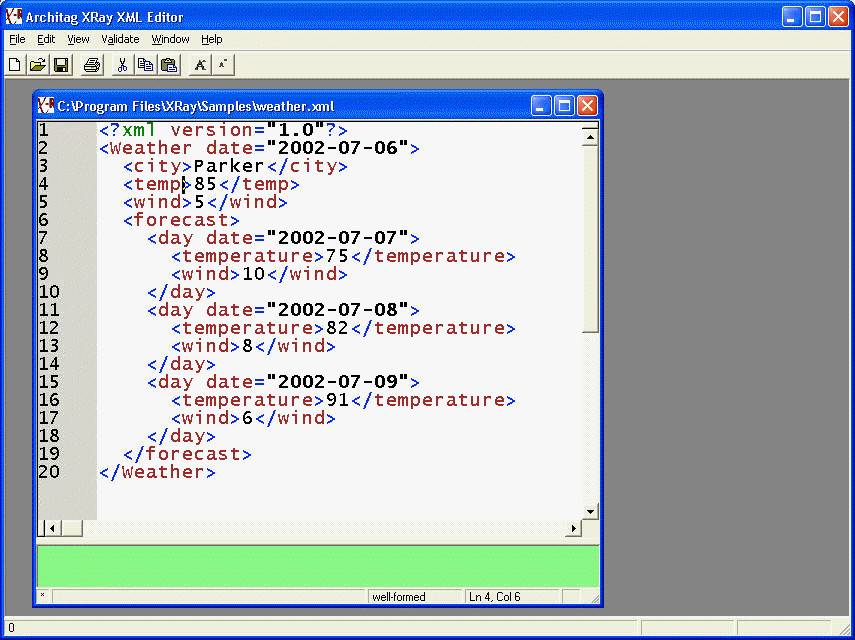Click the day date "2002-07-09" tag
855x640 pixels.
[284, 382]
